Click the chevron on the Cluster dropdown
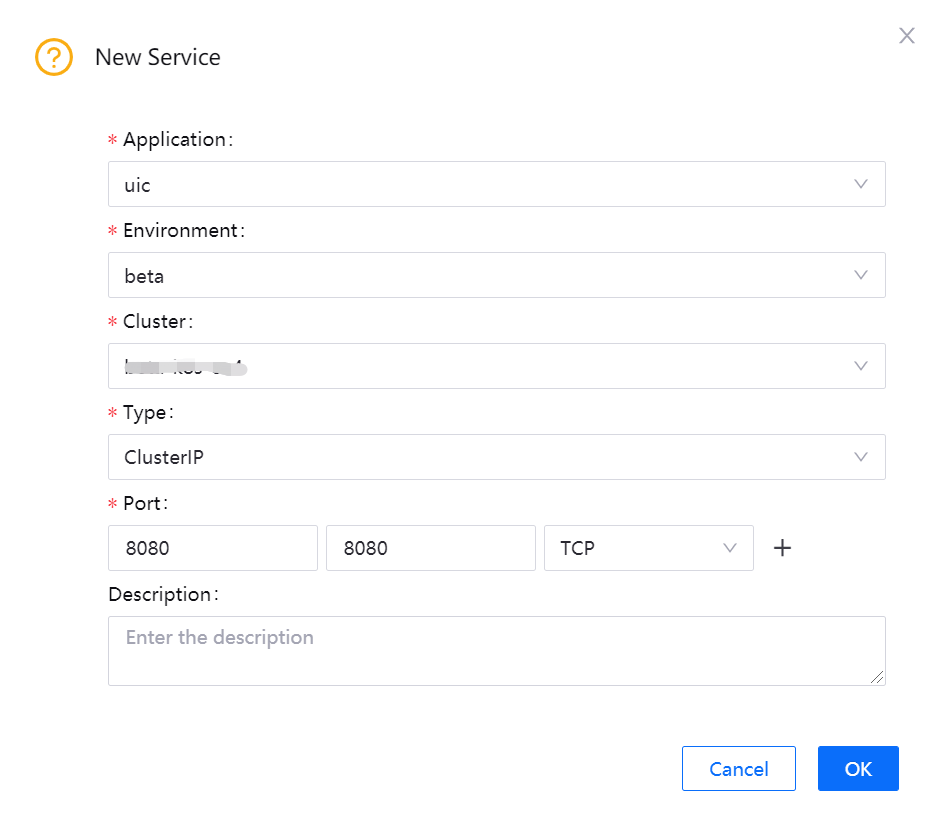 (860, 366)
